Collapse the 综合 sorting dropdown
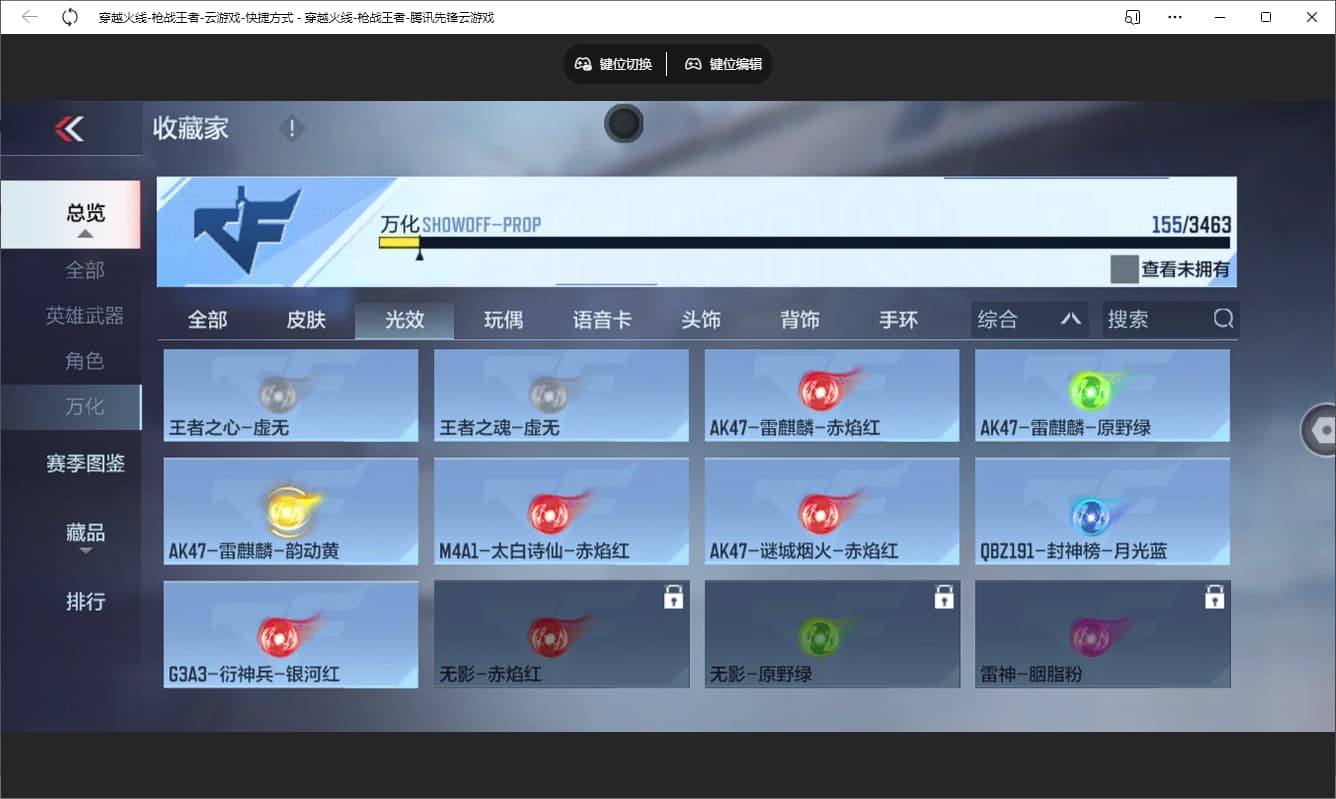This screenshot has width=1336, height=799. pyautogui.click(x=1071, y=318)
